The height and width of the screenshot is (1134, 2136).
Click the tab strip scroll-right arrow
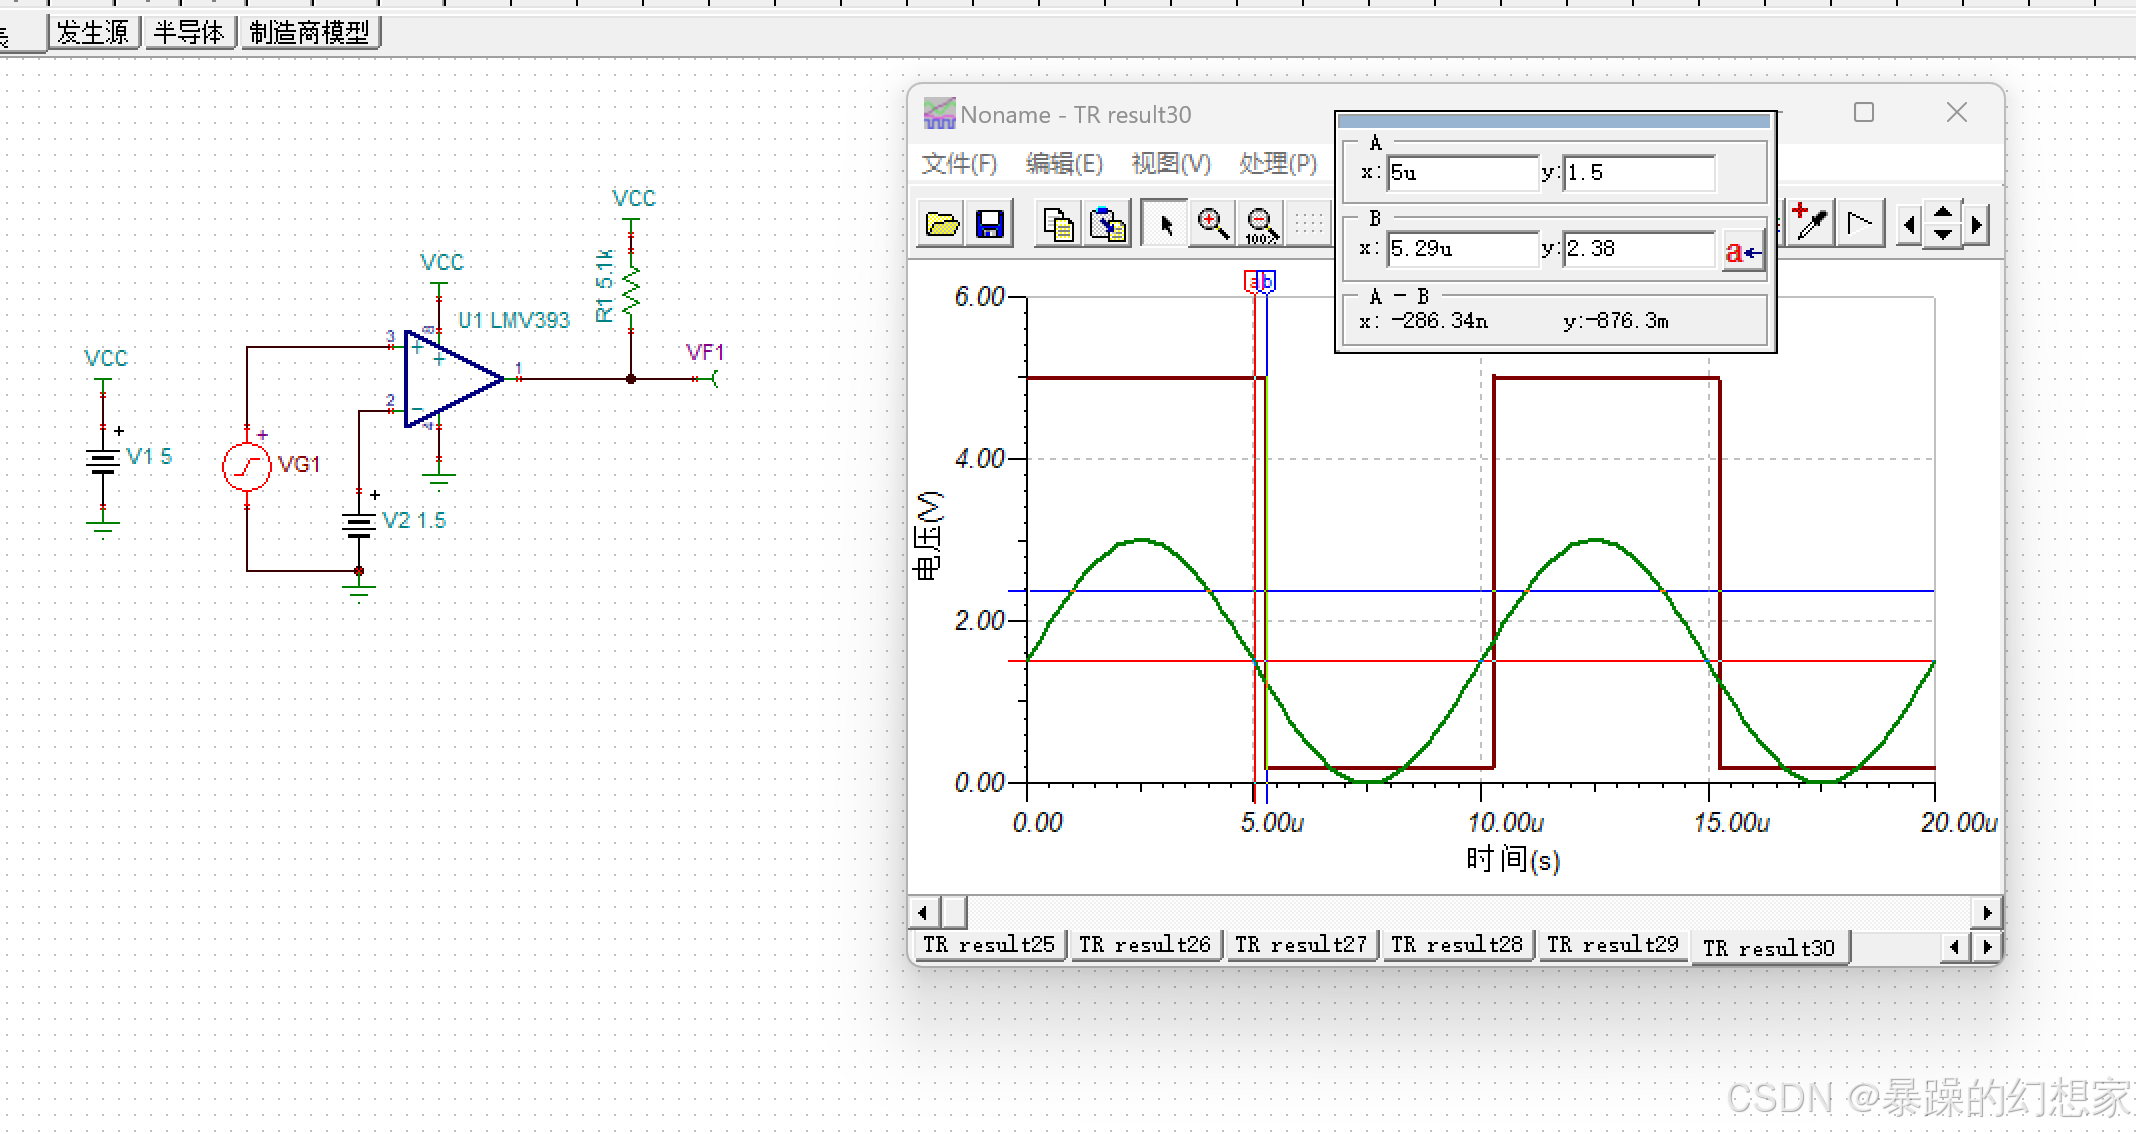pyautogui.click(x=1987, y=946)
